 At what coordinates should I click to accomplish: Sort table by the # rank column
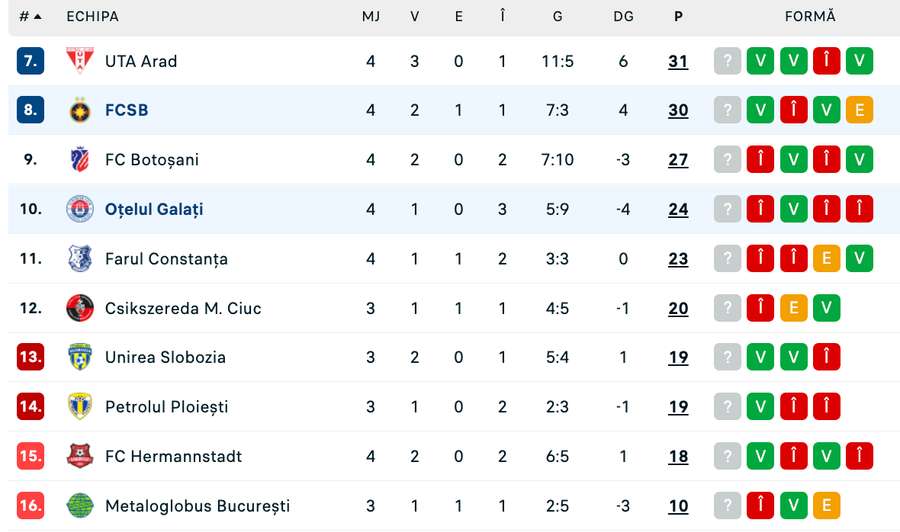[x=30, y=17]
